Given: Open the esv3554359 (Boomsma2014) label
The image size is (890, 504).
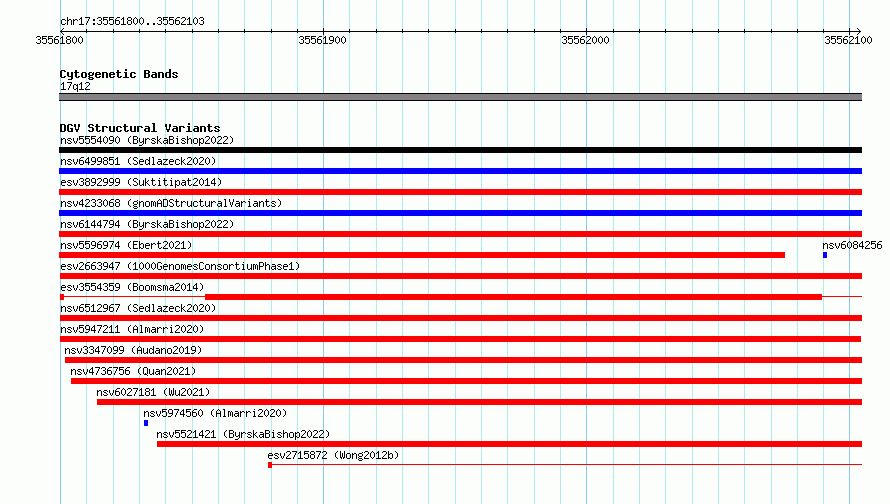Looking at the screenshot, I should click(132, 287).
